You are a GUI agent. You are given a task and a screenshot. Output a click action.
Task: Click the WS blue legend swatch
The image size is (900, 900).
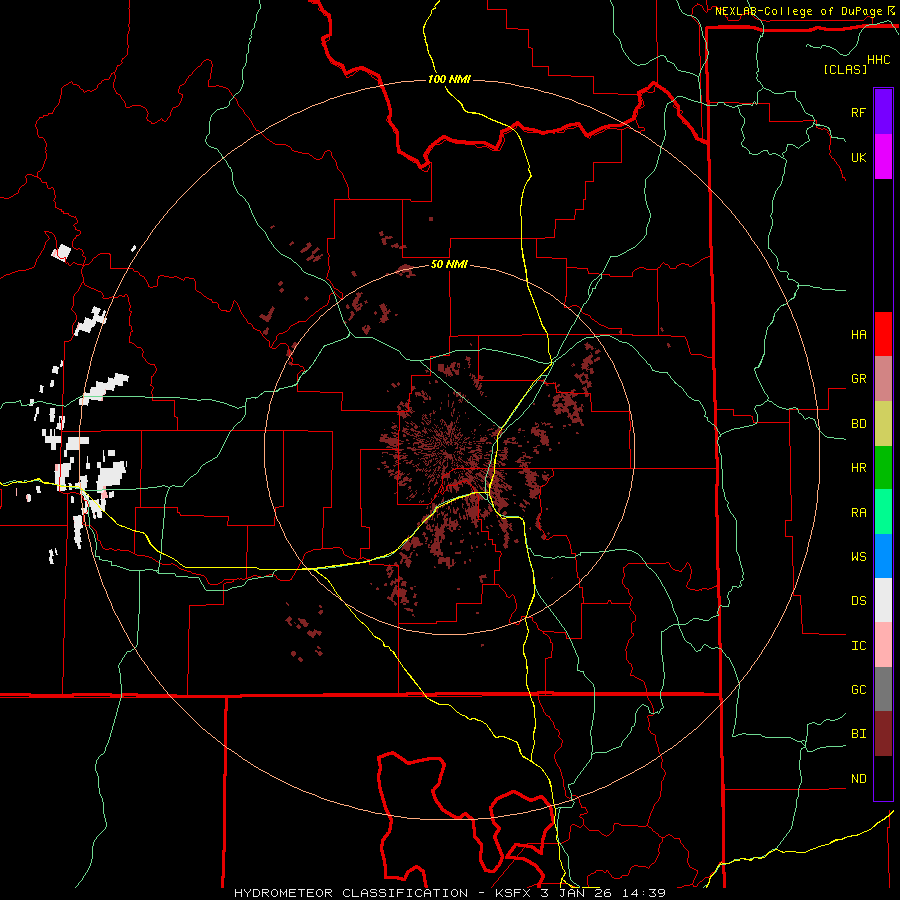883,556
